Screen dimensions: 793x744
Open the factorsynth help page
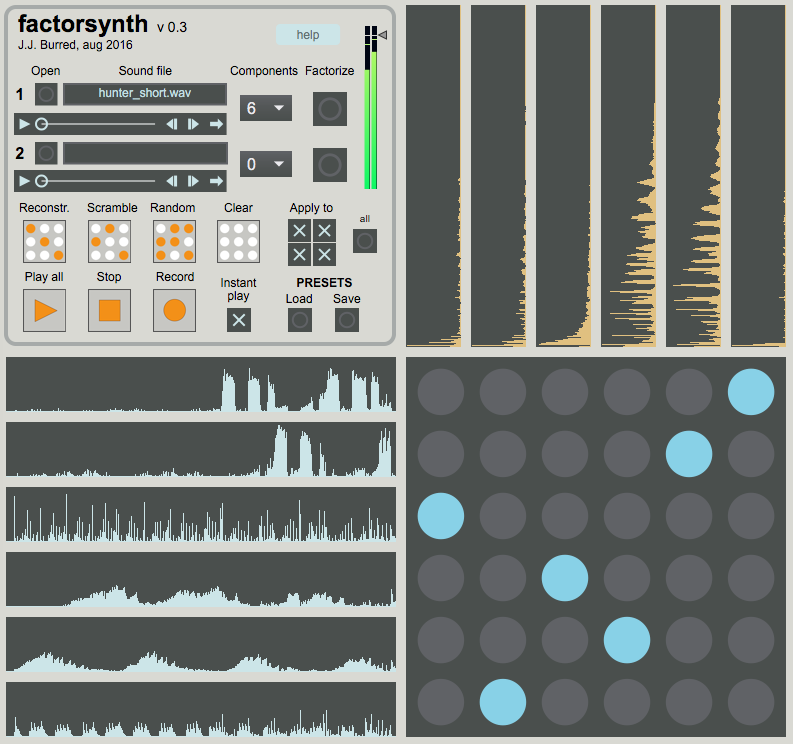(x=307, y=34)
